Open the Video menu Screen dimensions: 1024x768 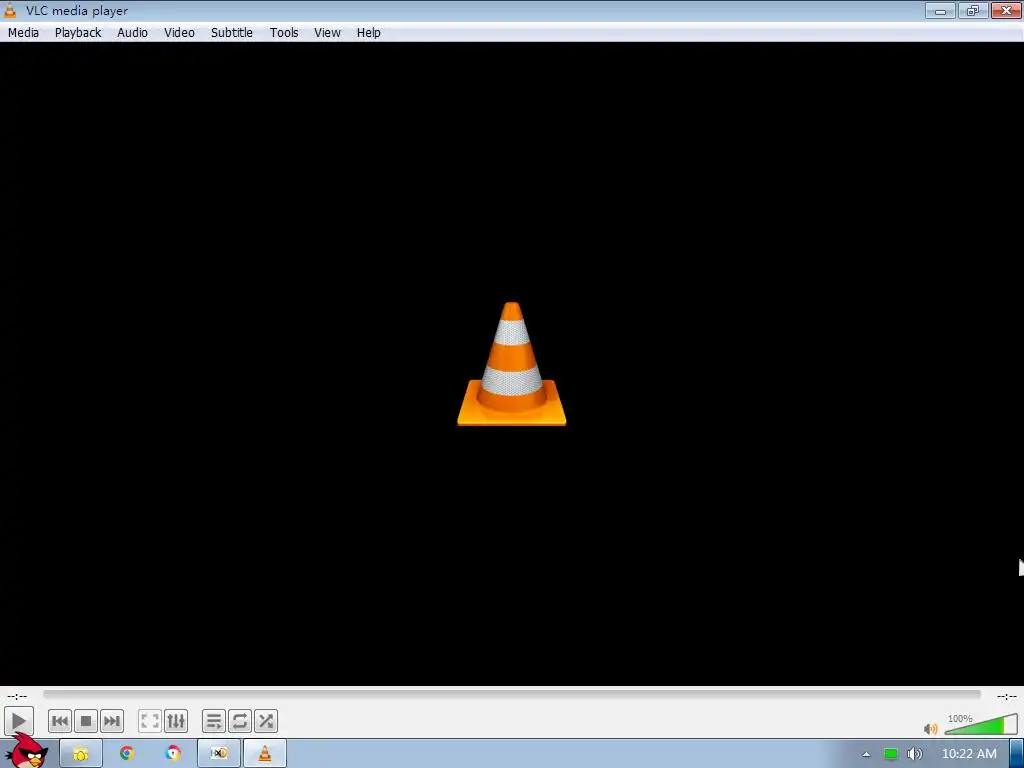180,33
